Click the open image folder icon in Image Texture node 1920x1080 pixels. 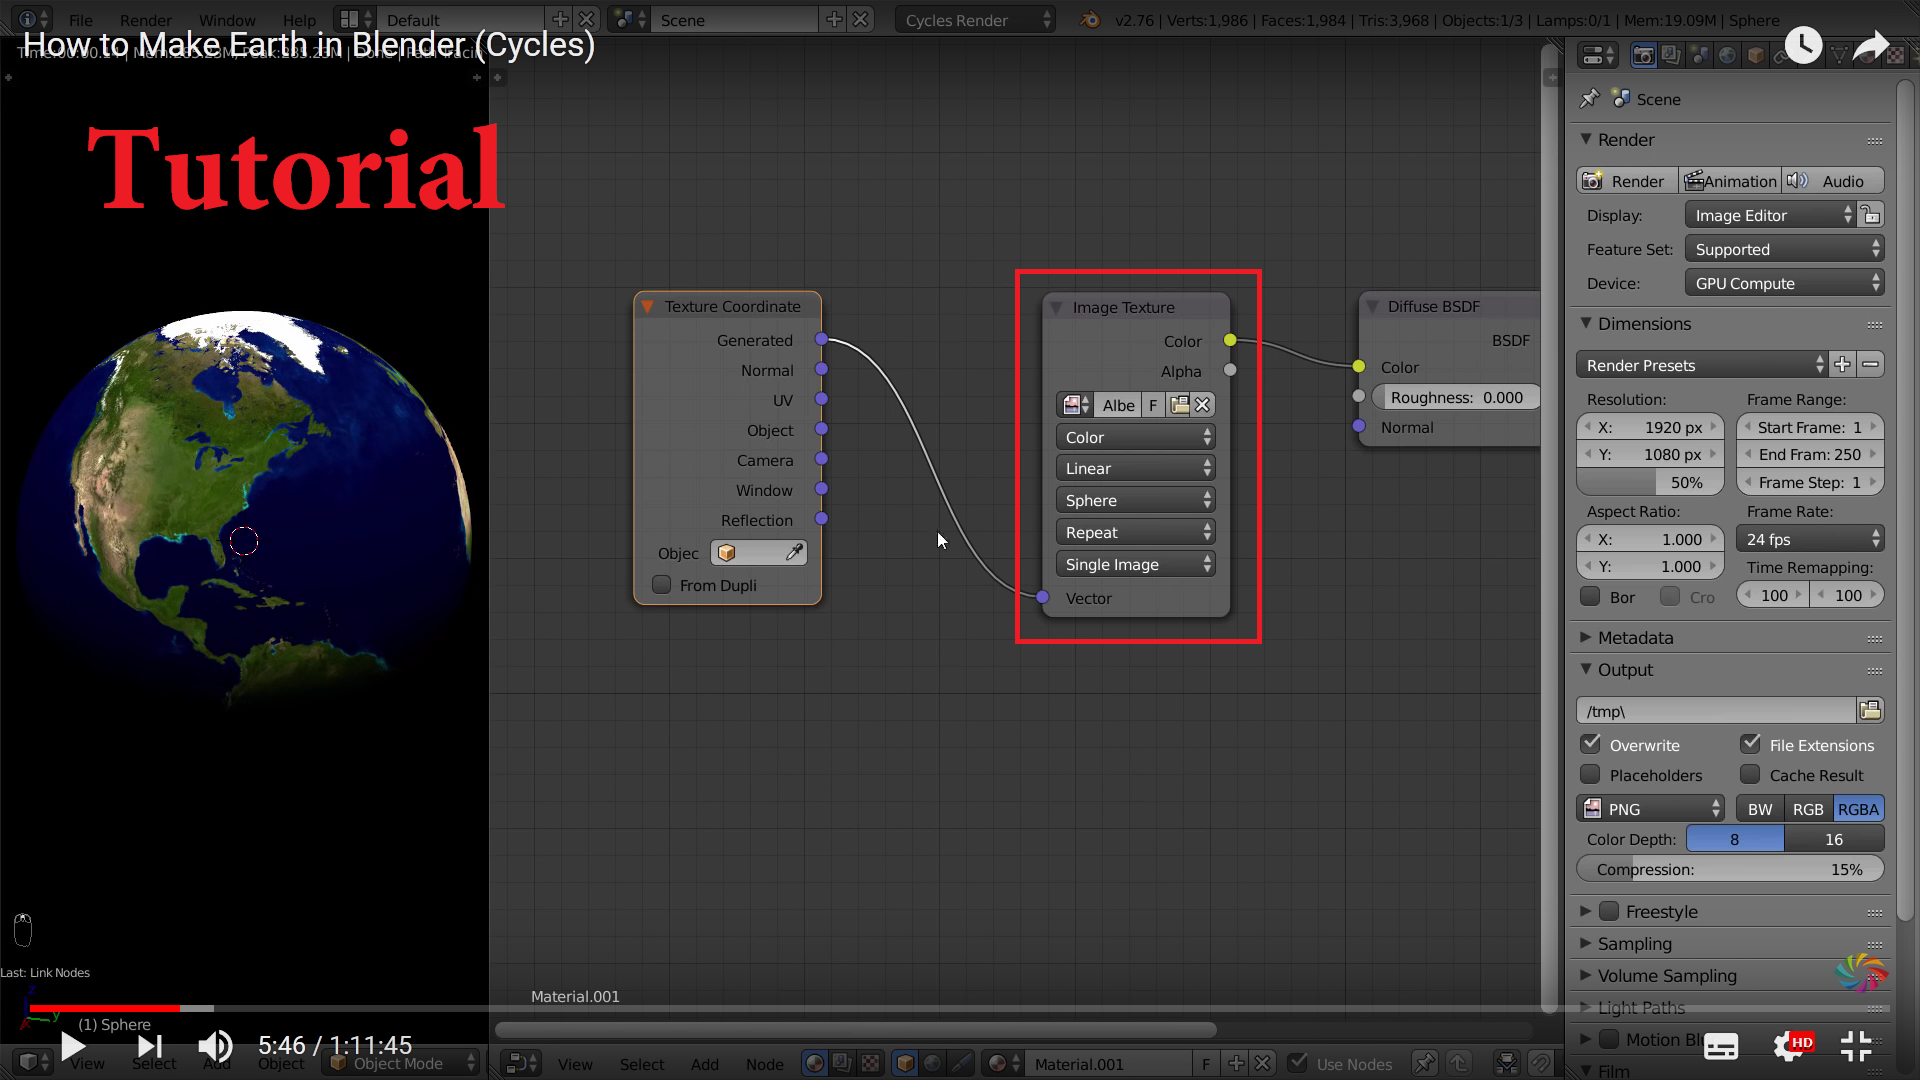tap(1180, 405)
